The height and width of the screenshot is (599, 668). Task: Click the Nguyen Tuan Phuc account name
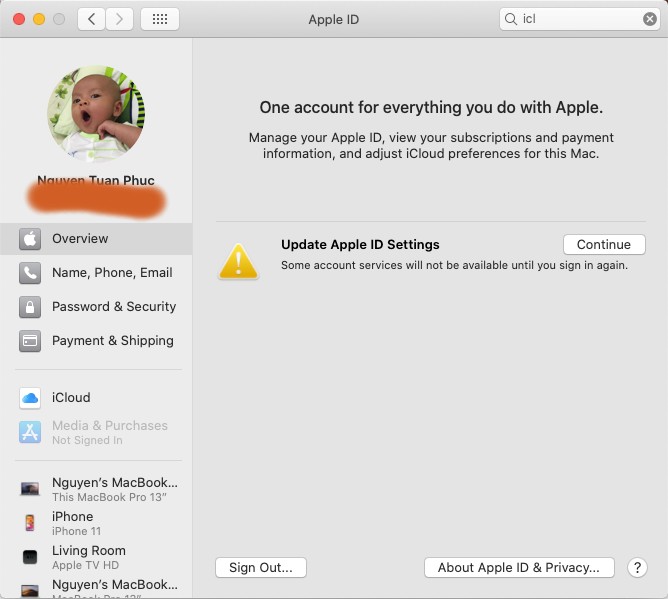96,180
